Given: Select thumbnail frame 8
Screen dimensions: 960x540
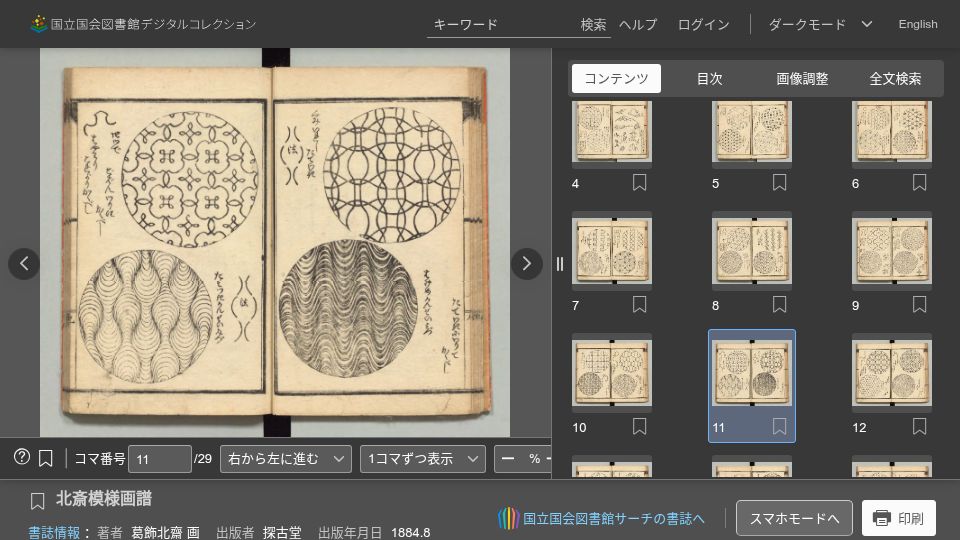Looking at the screenshot, I should pos(752,250).
